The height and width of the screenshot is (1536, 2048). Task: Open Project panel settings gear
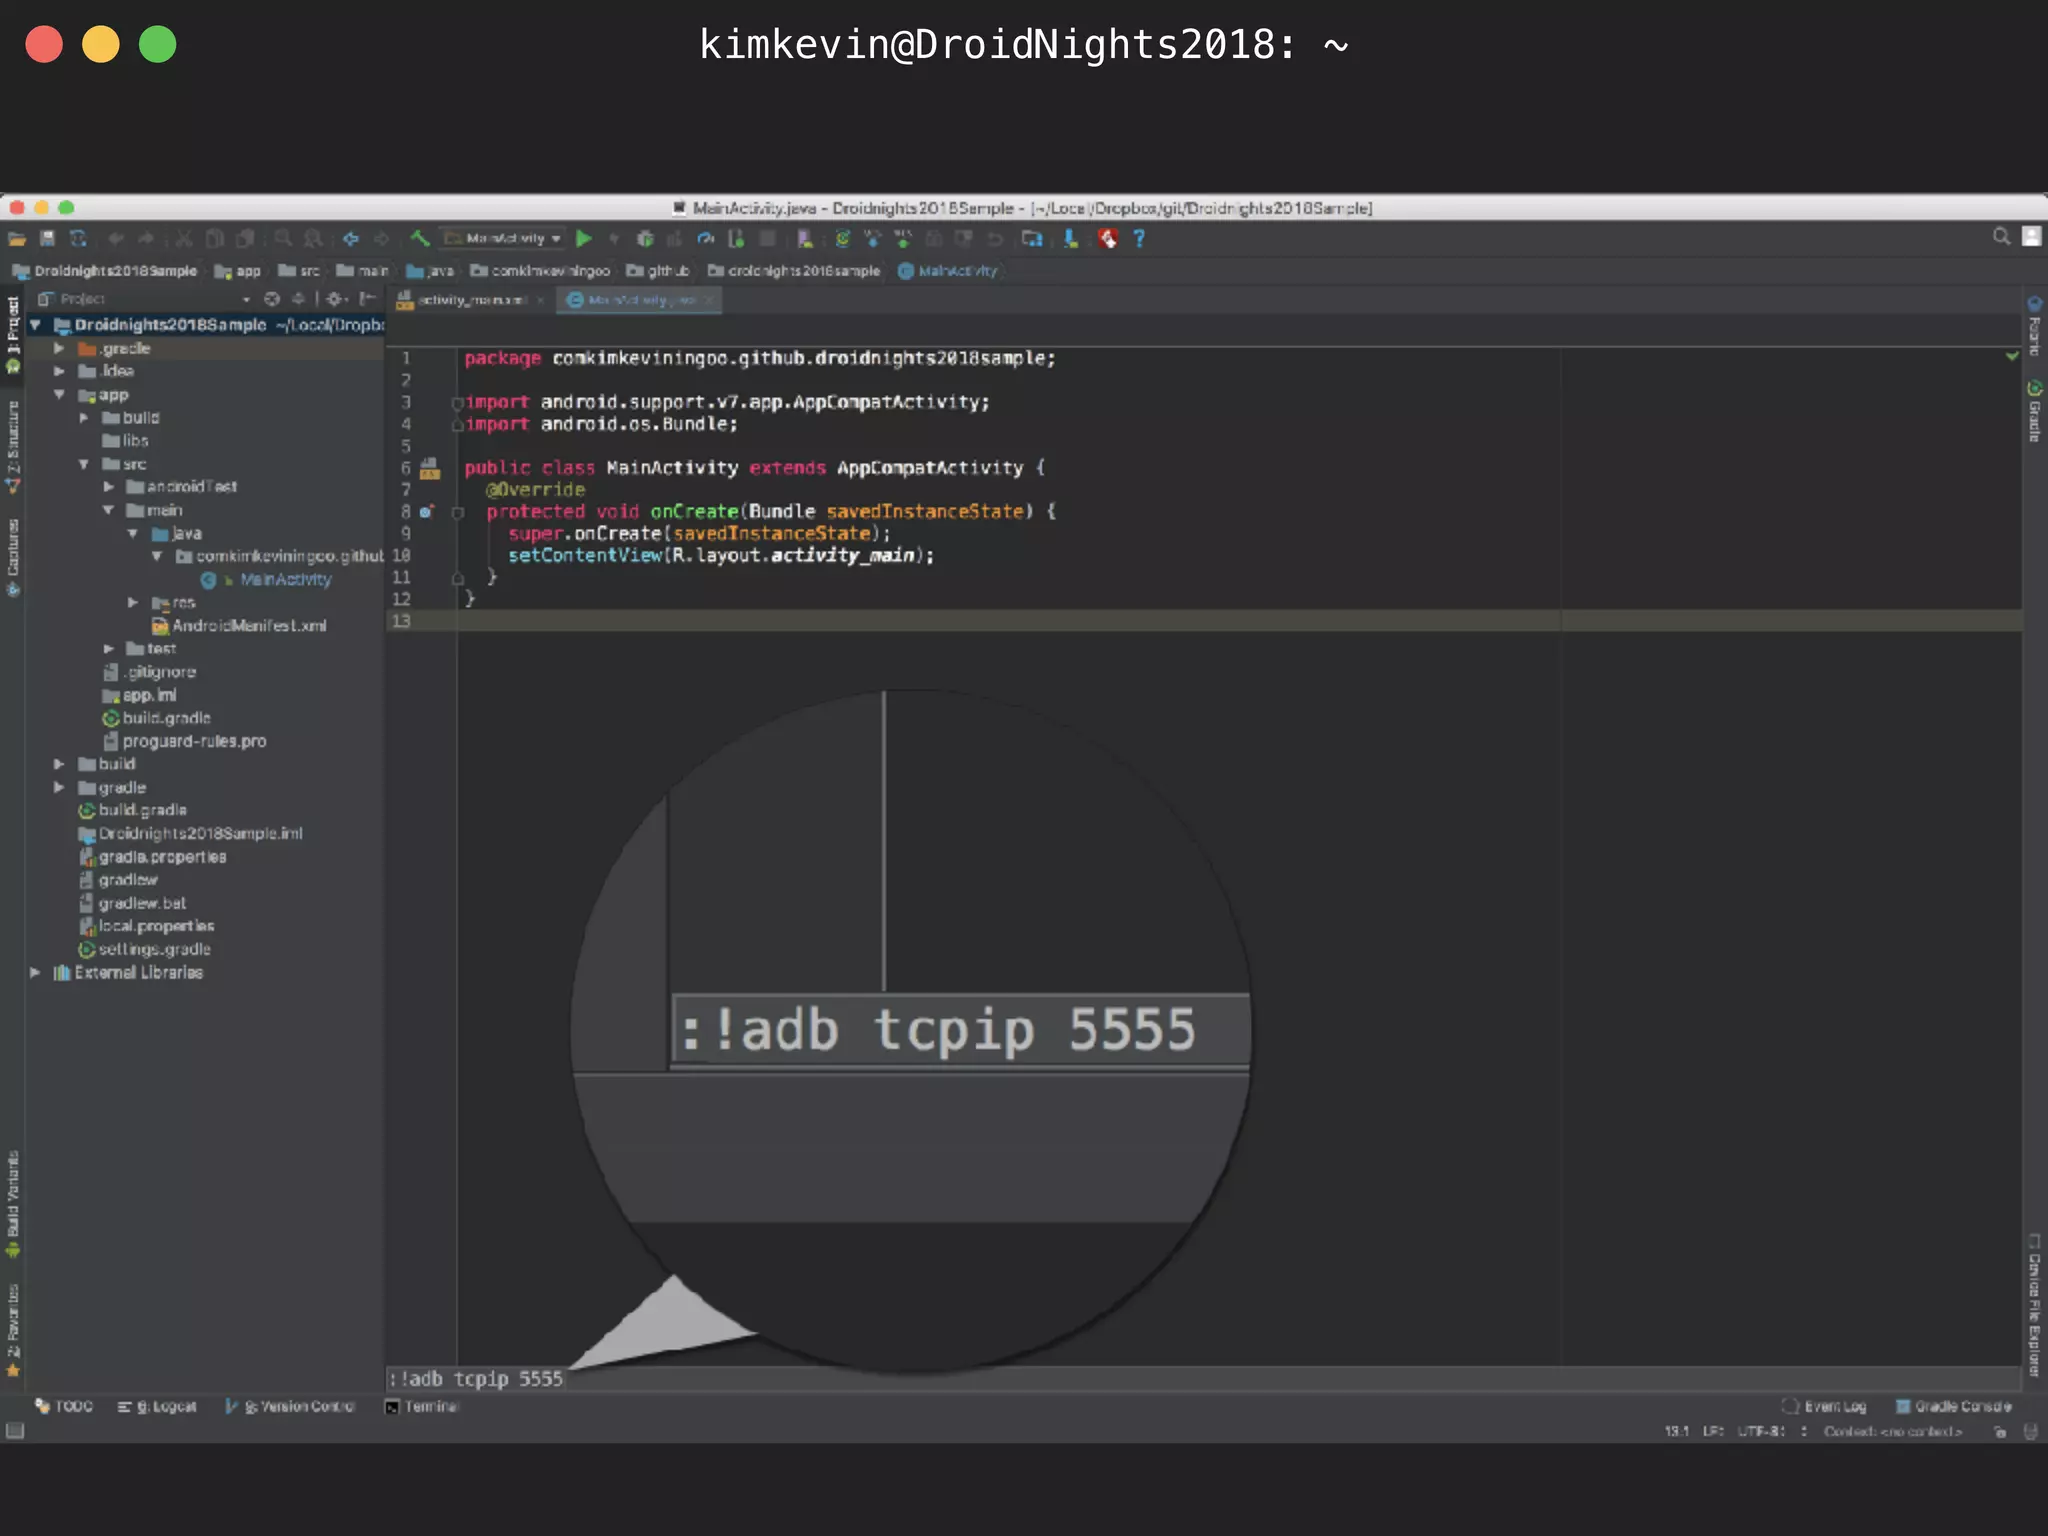point(336,299)
